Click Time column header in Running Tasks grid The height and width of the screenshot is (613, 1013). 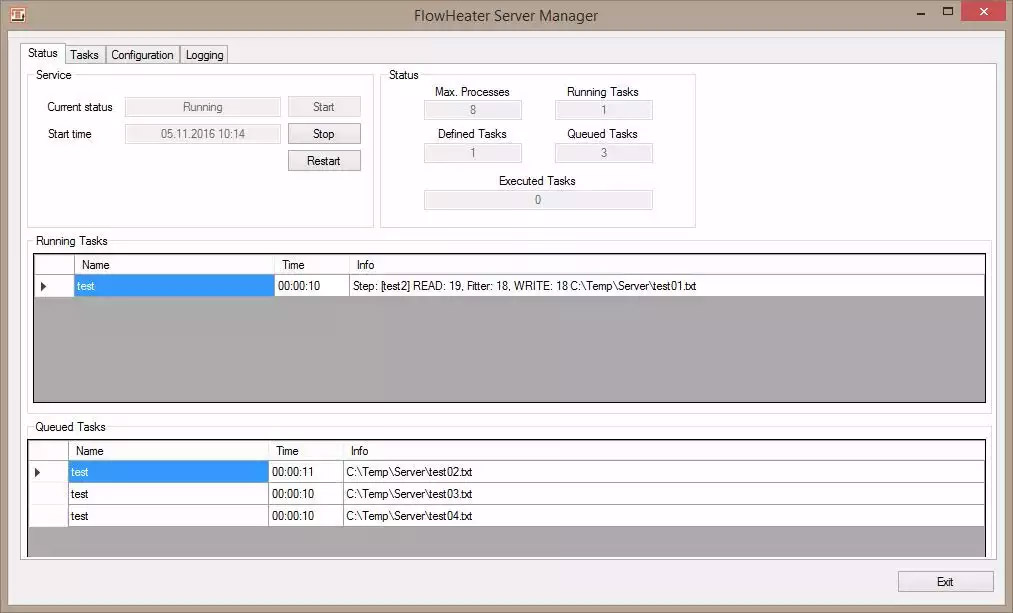pos(312,265)
